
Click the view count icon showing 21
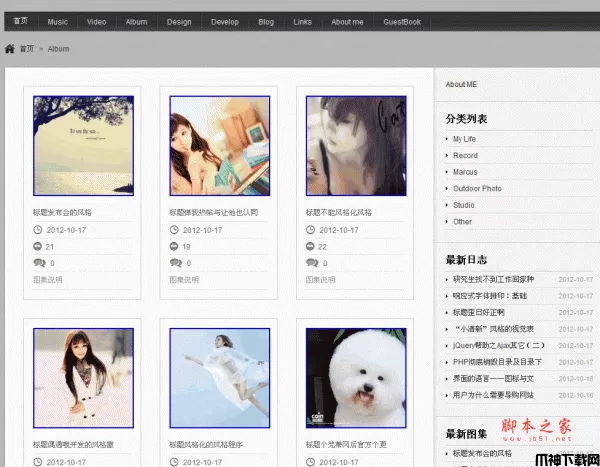[38, 246]
